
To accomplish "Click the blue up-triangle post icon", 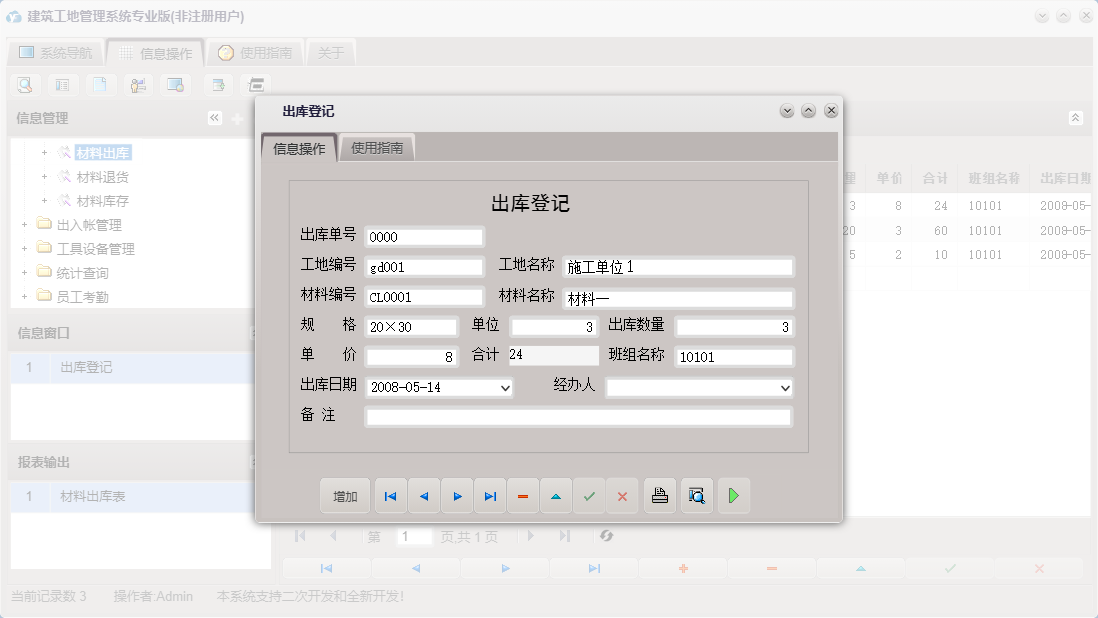I will (556, 495).
